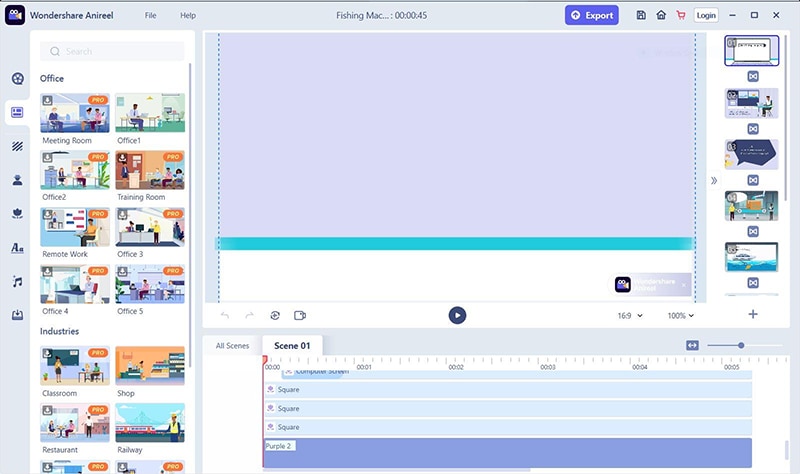Switch to All Scenes tab
Screen dimensions: 800x474
232,345
